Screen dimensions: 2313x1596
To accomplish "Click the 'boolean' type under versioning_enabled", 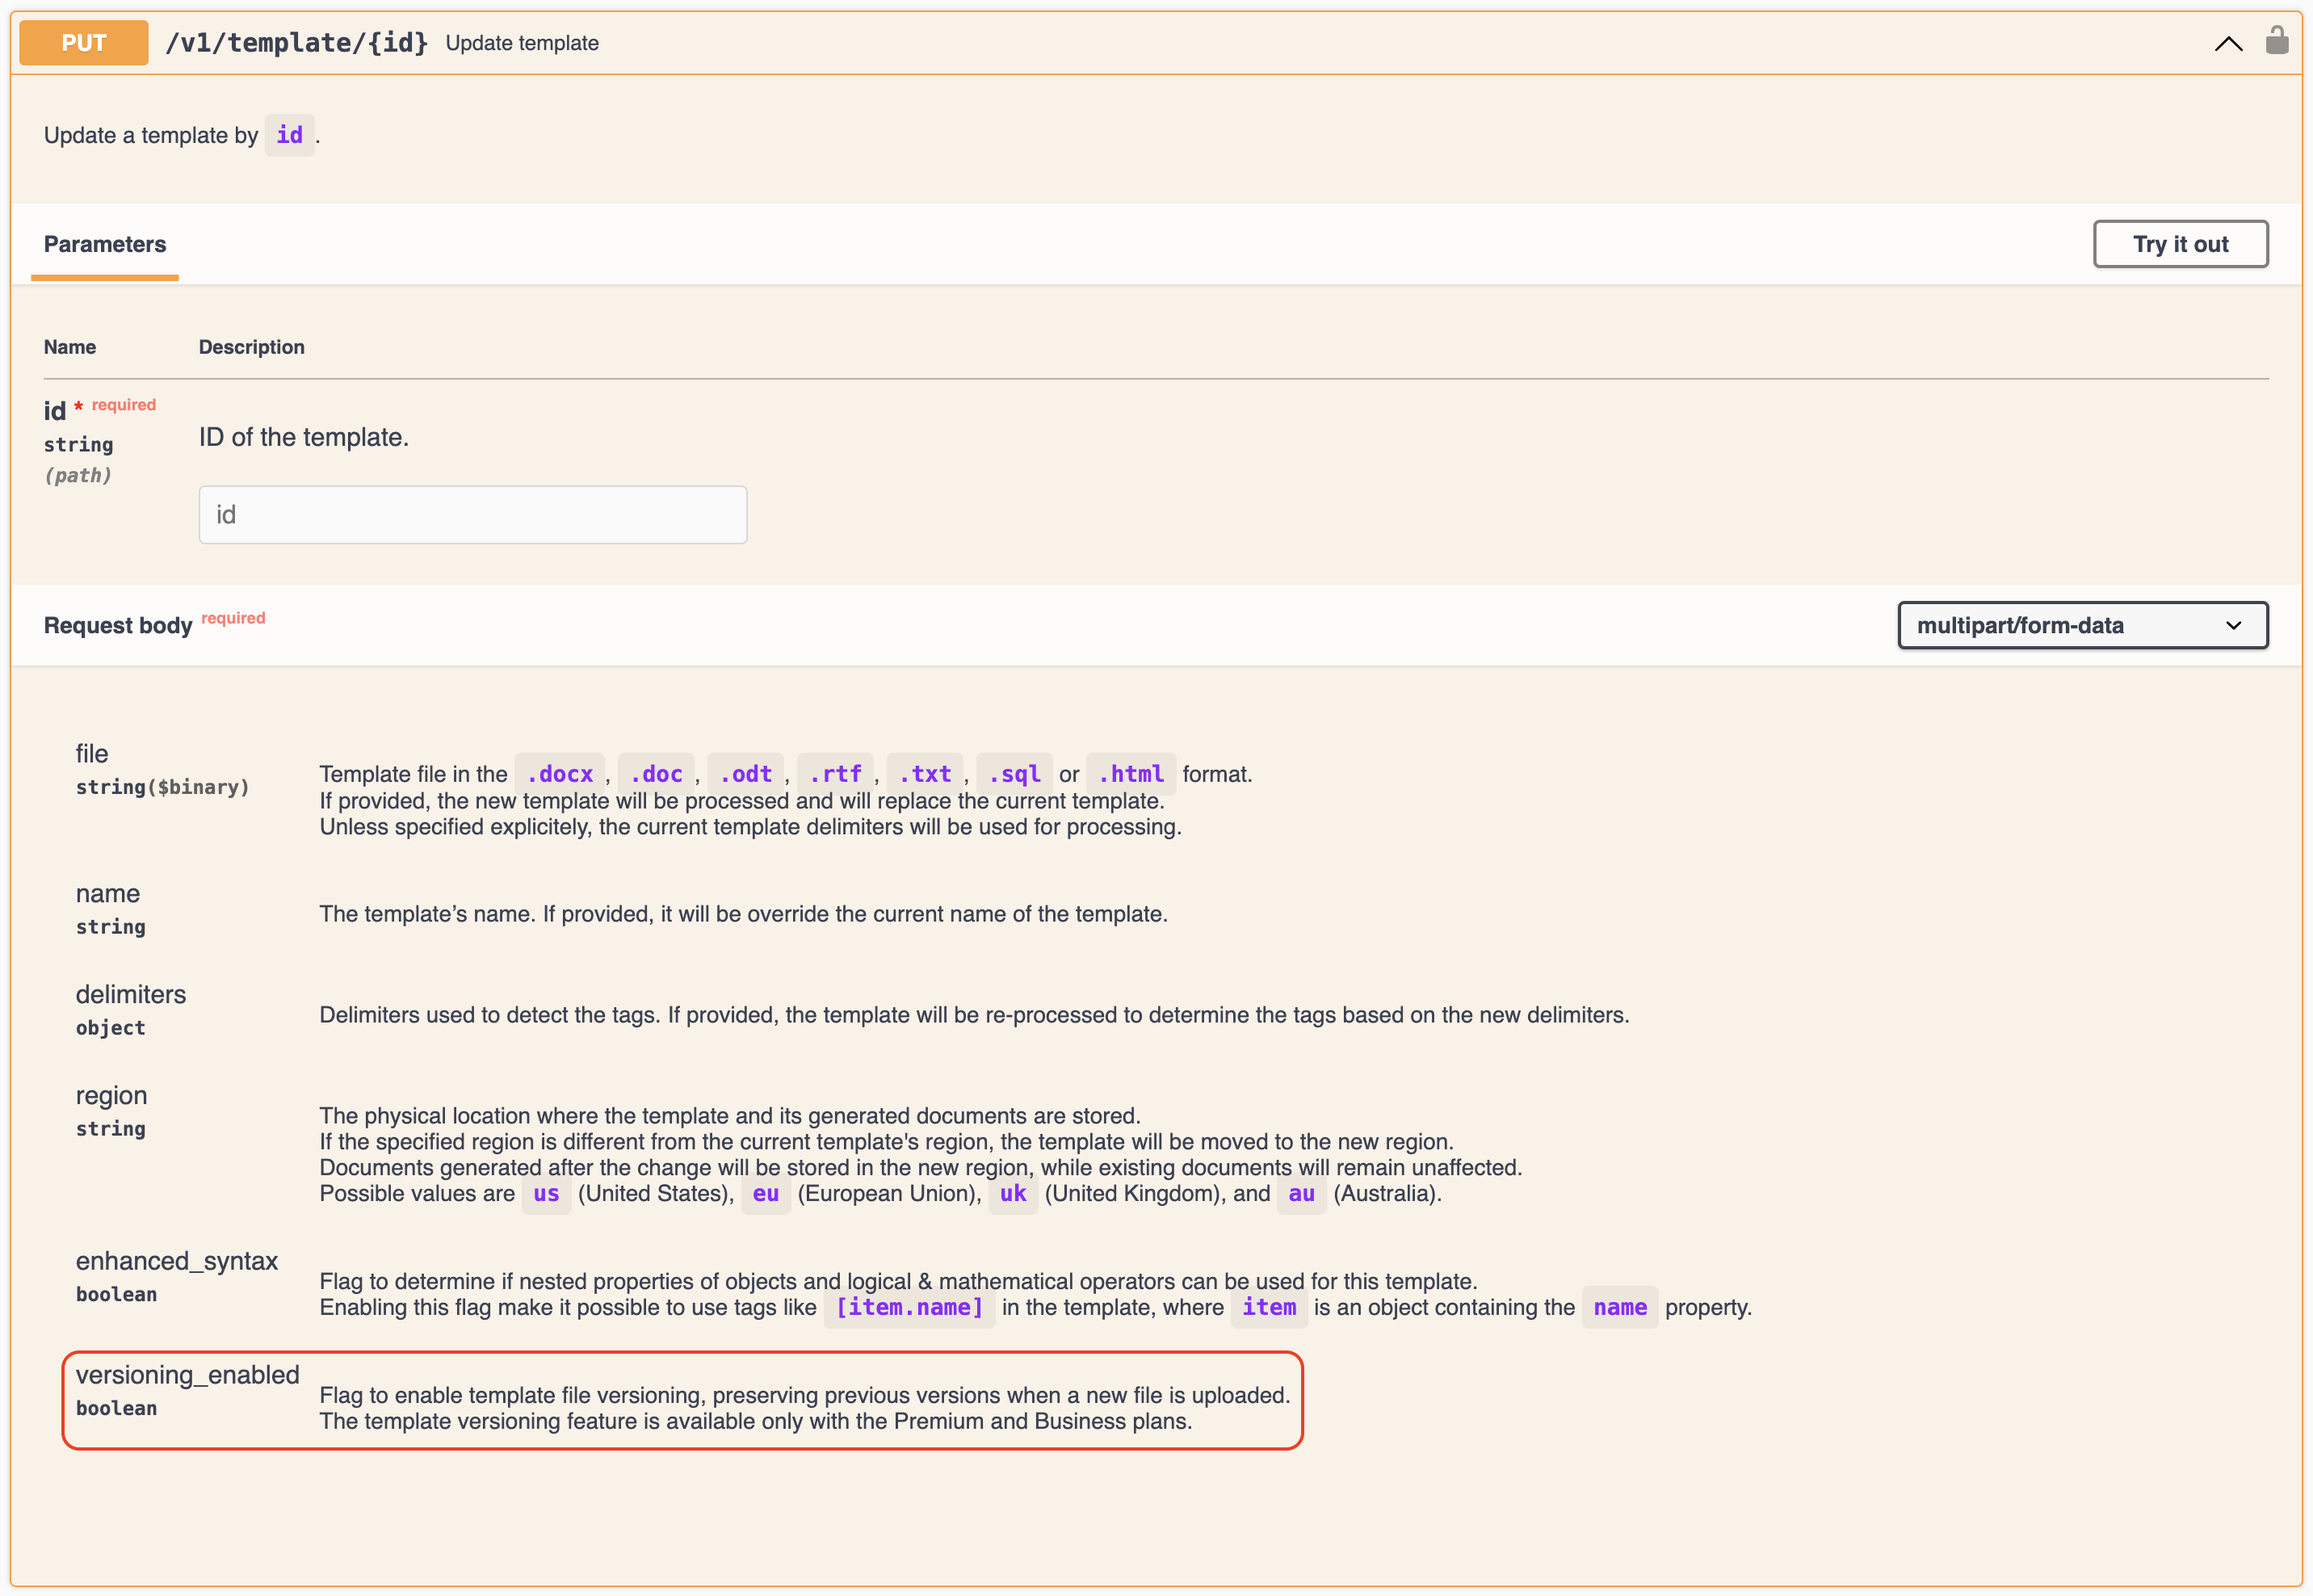I will click(x=117, y=1408).
